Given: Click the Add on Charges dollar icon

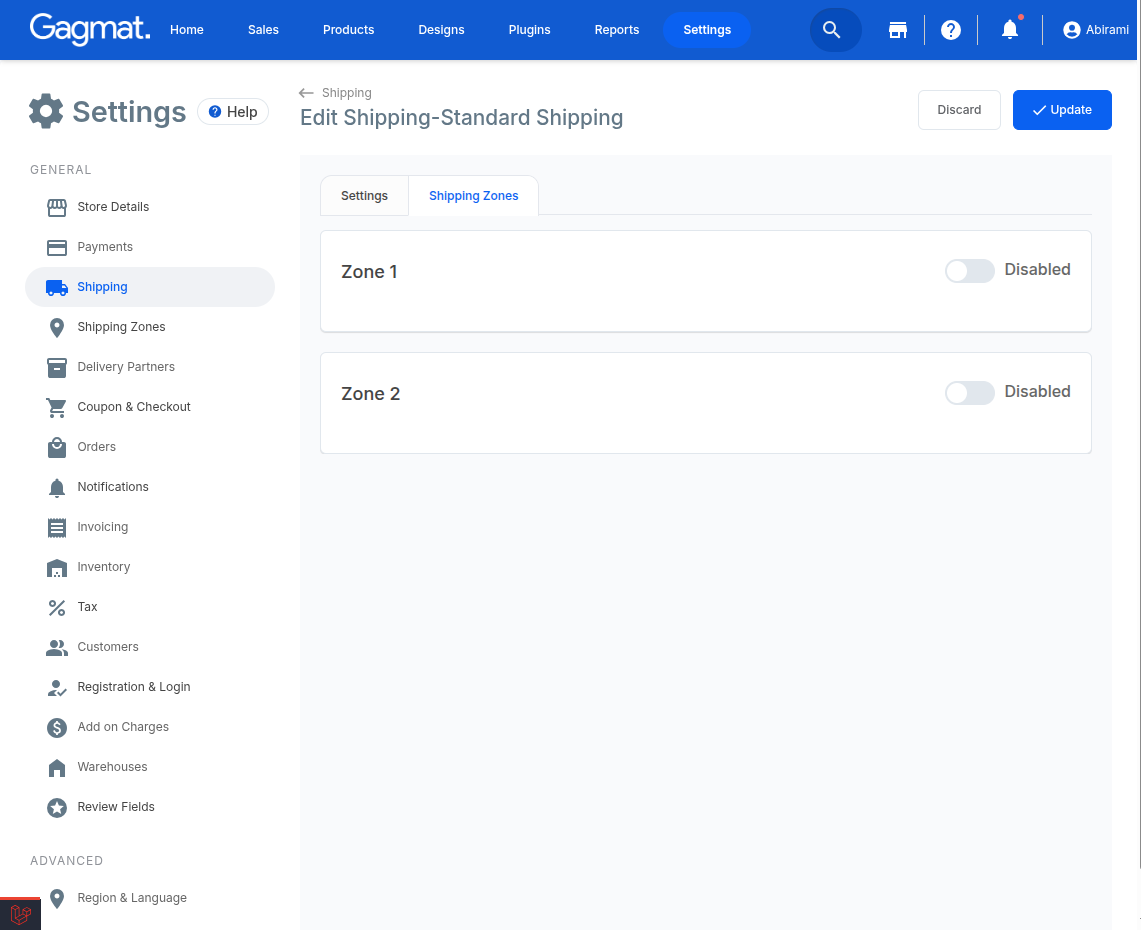Looking at the screenshot, I should coord(57,728).
